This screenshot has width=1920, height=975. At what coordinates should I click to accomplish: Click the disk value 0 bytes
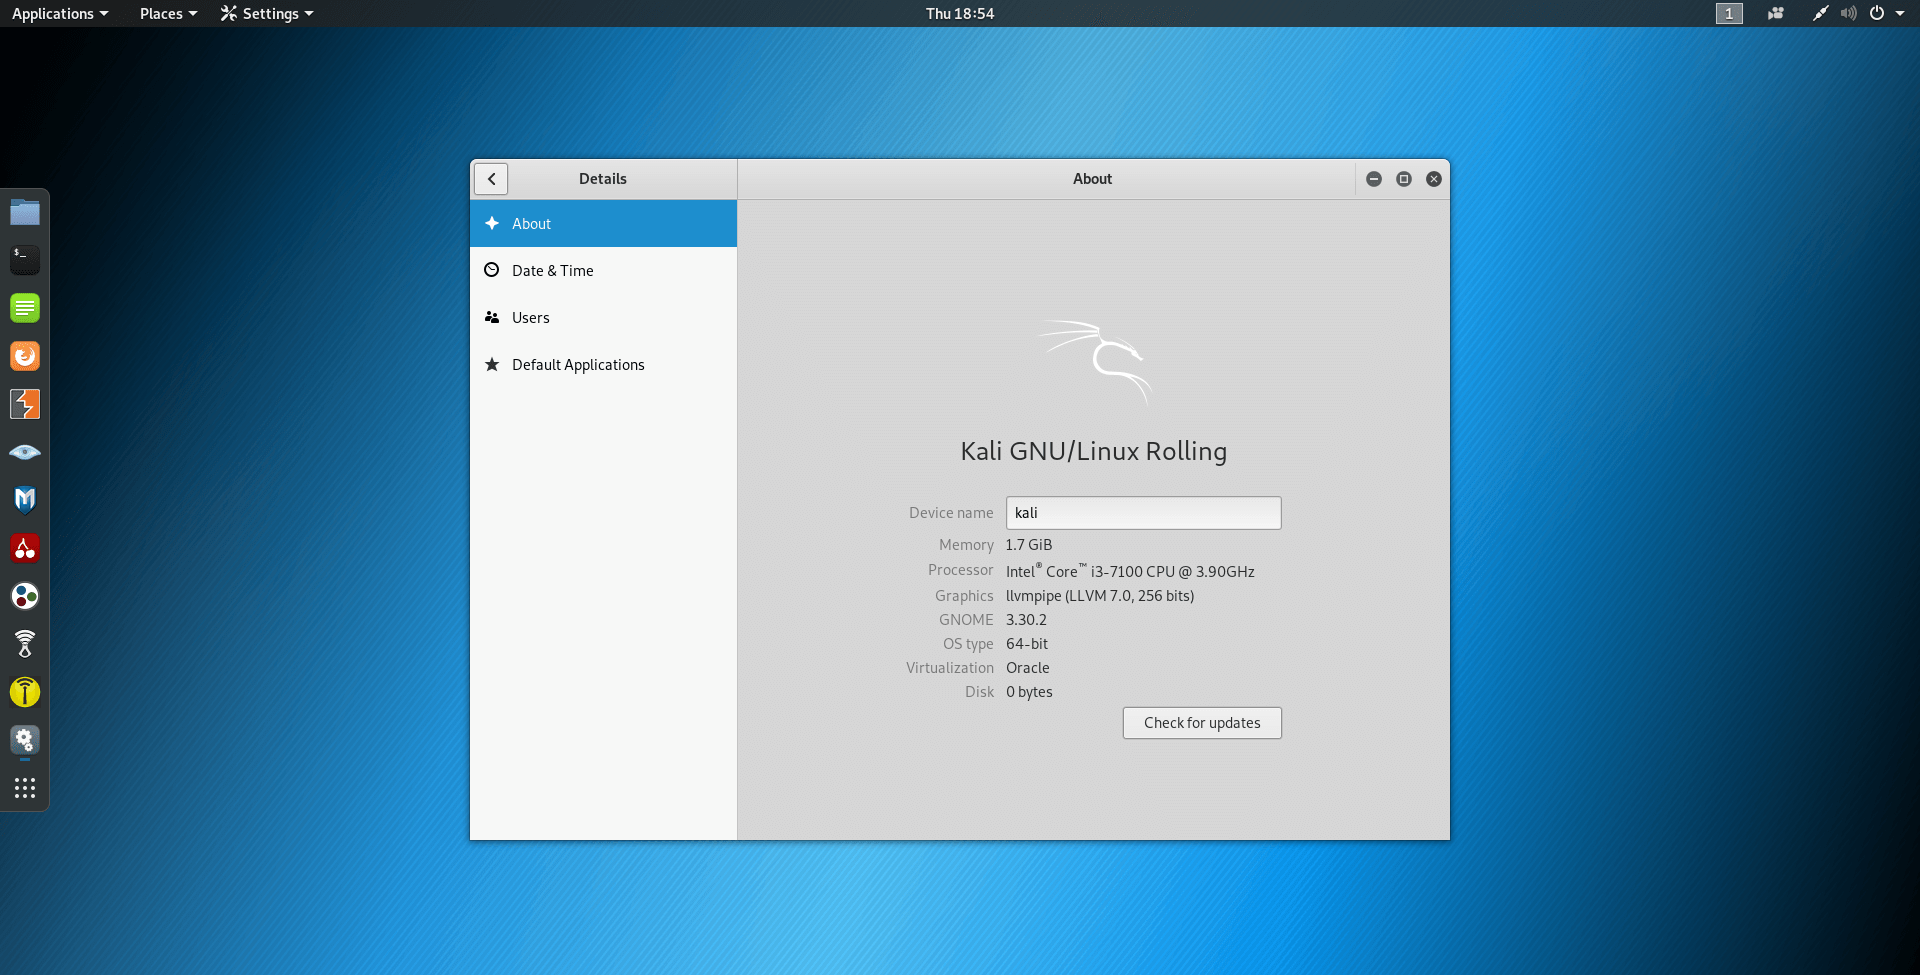click(1029, 692)
